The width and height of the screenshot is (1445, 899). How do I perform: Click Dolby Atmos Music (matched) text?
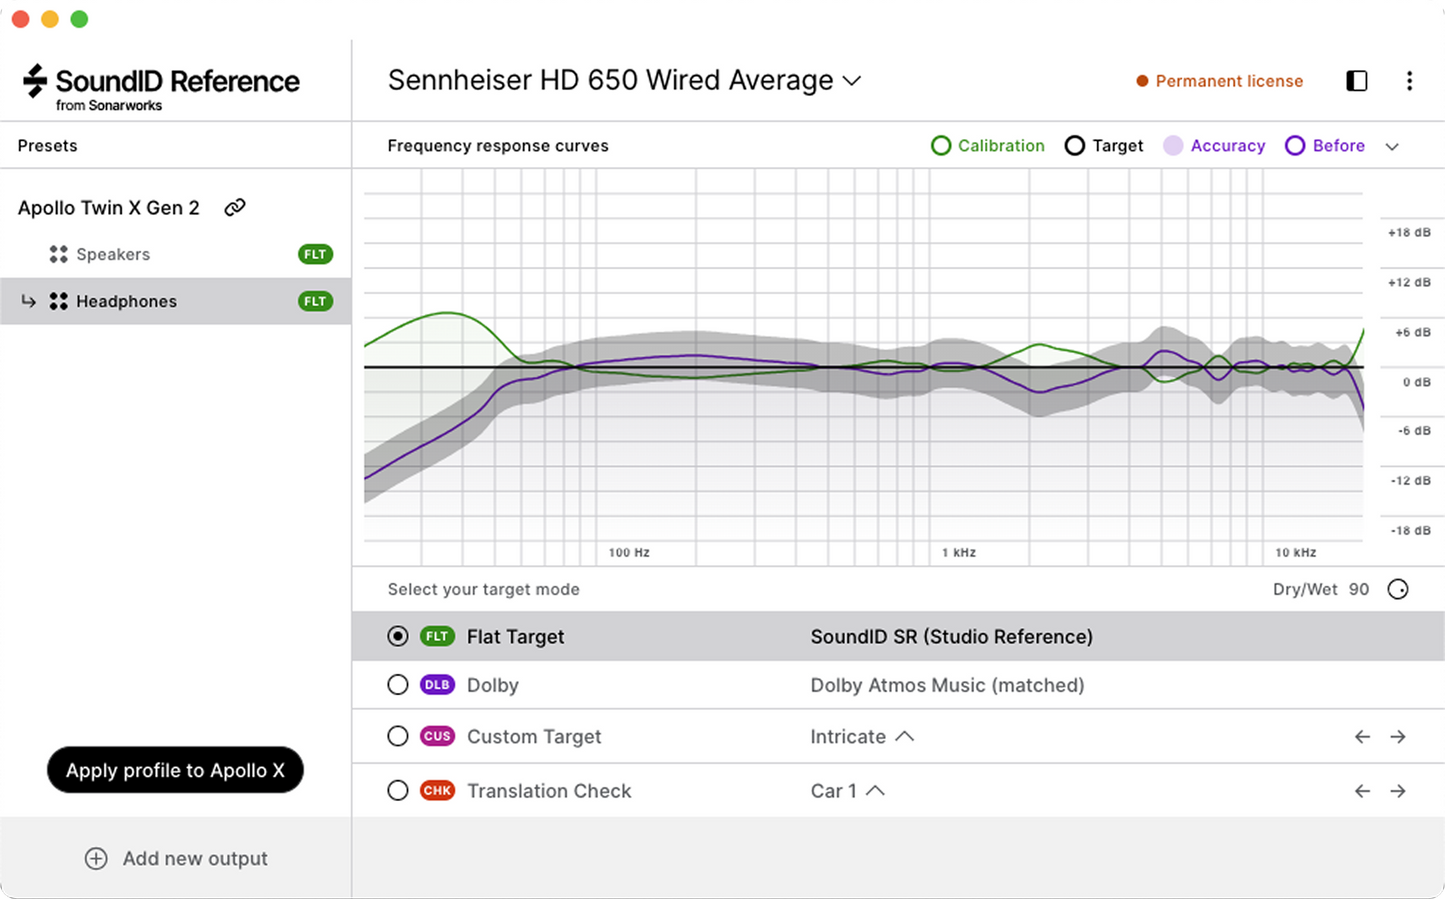(x=947, y=685)
